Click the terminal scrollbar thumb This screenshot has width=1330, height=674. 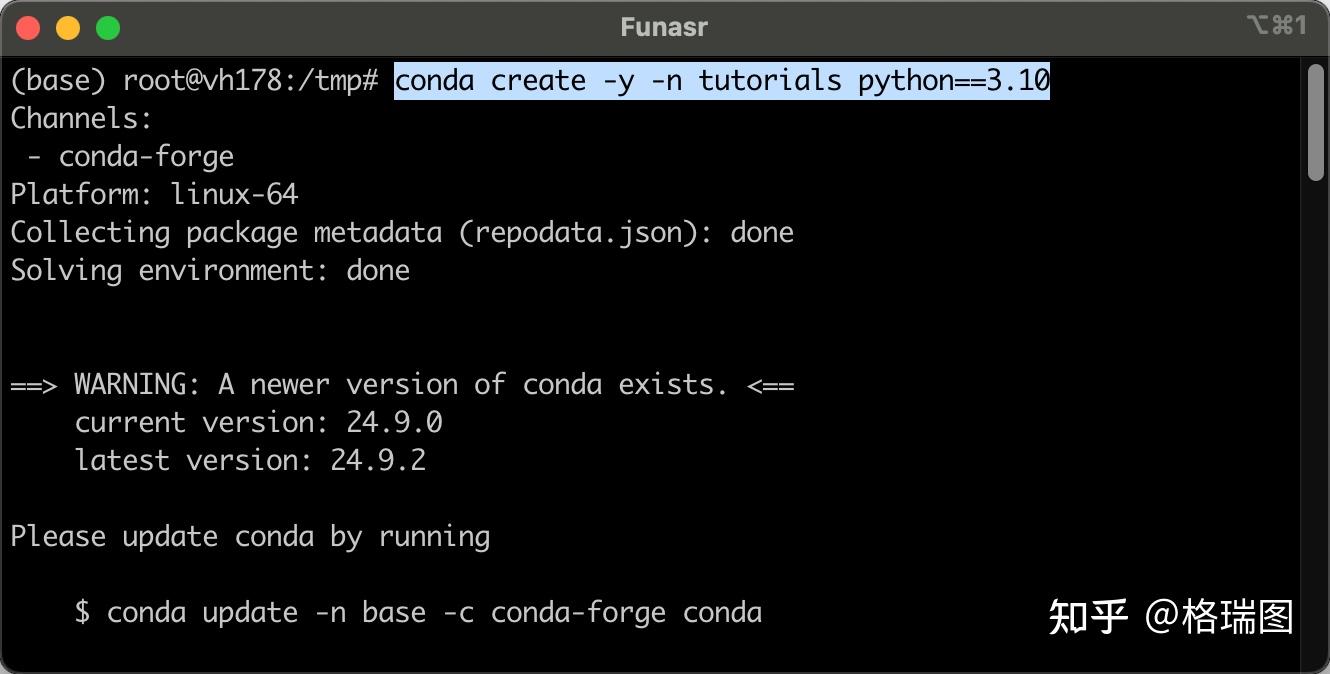click(1316, 122)
